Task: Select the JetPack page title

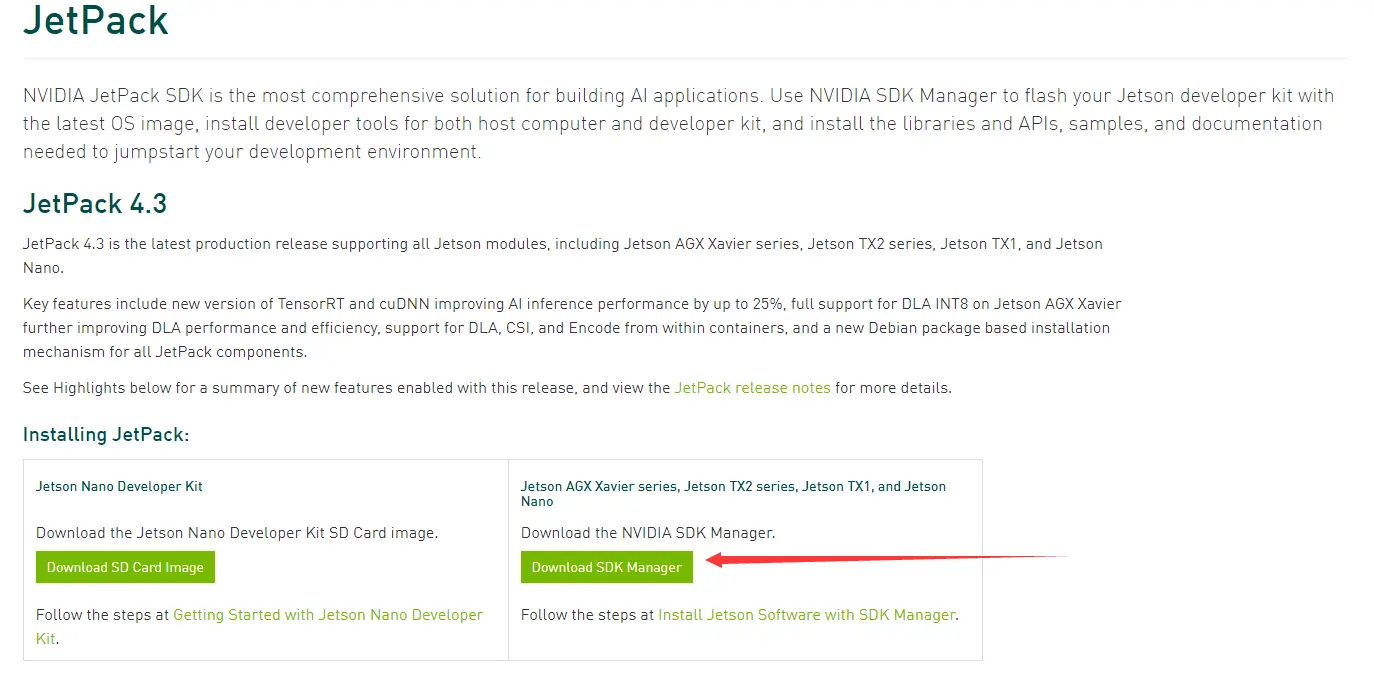Action: pyautogui.click(x=96, y=20)
